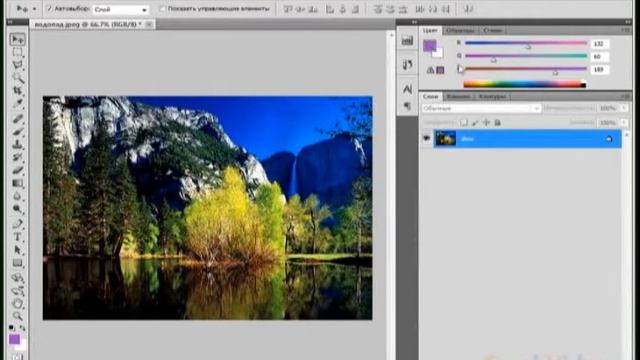Screen dimensions: 640x360
Task: Align left edges in the options bar
Action: pos(330,9)
